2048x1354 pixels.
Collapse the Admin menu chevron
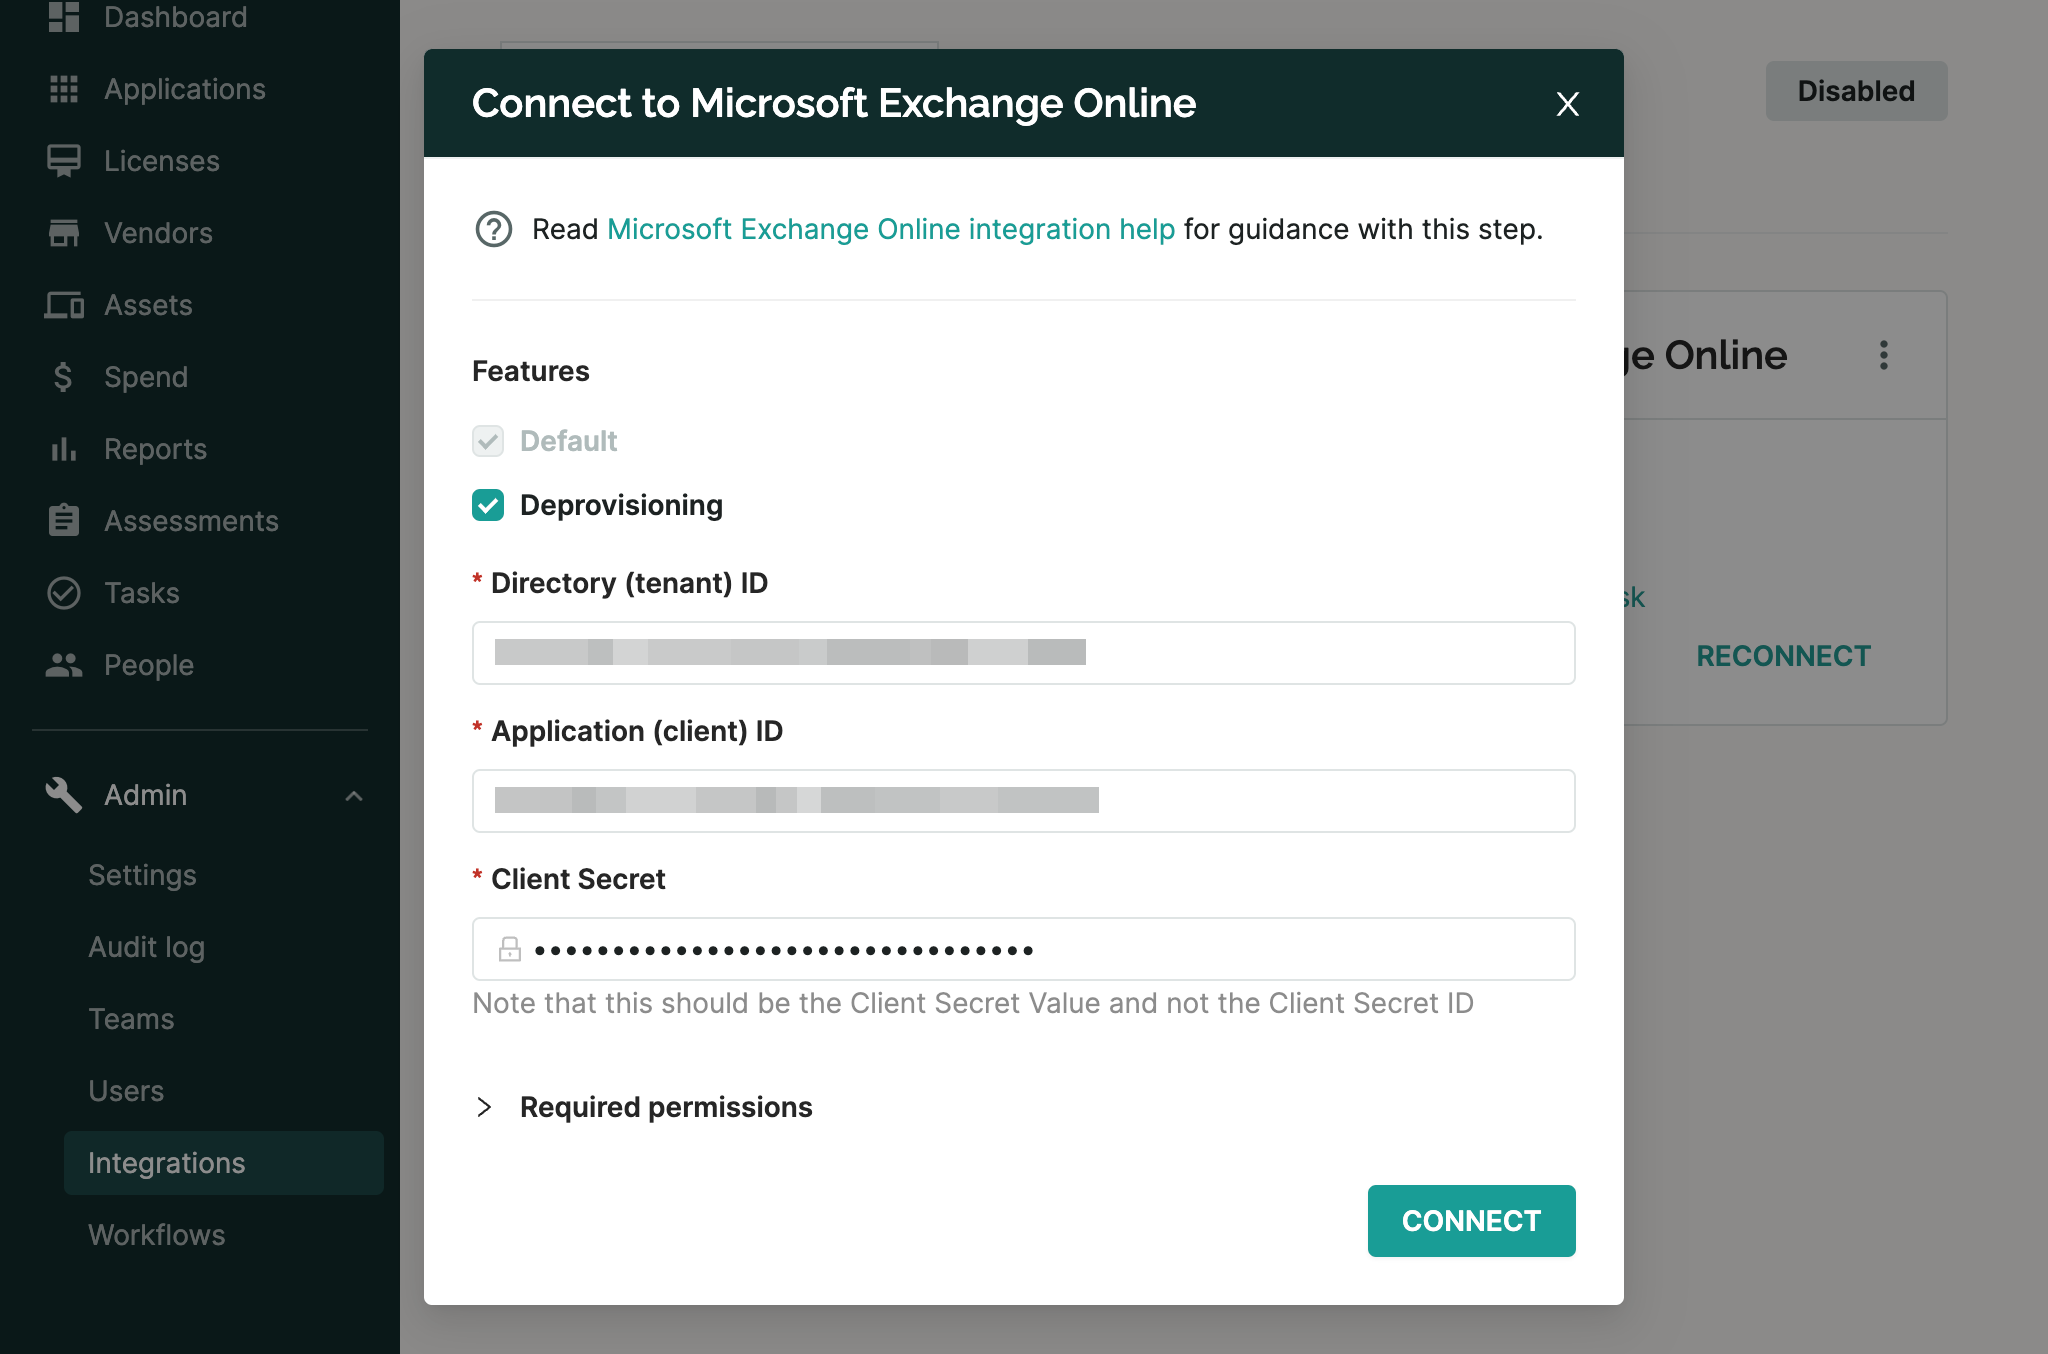[x=354, y=795]
